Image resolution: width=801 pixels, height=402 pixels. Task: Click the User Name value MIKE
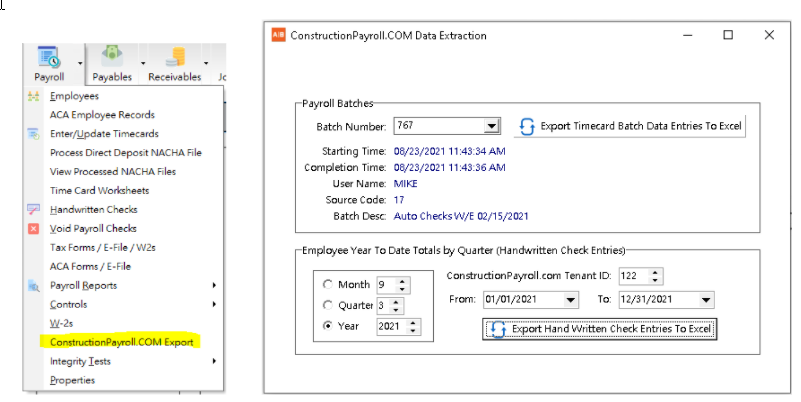406,184
